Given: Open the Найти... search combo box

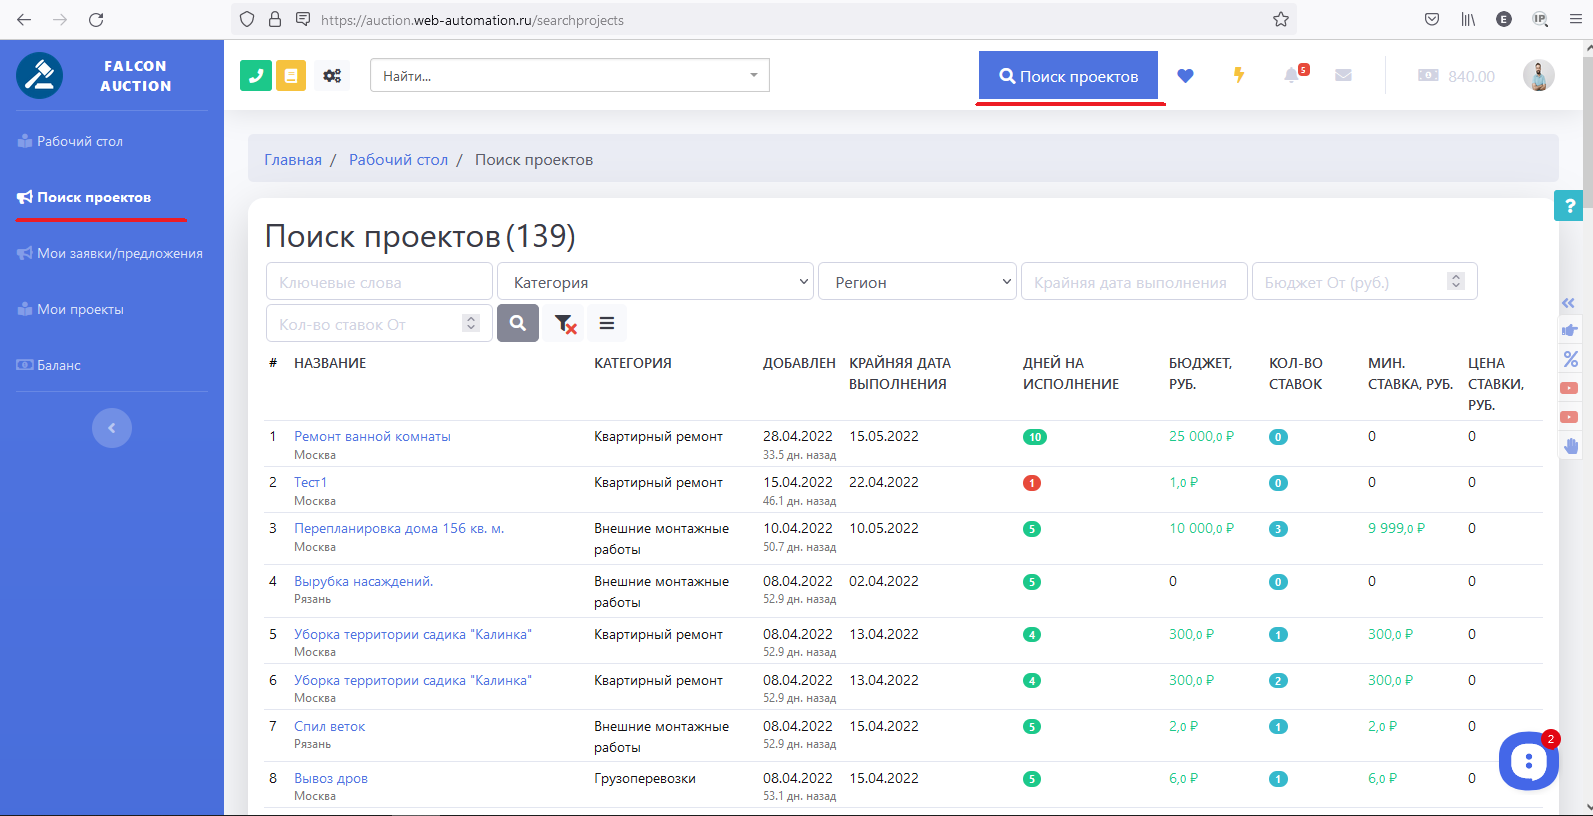Looking at the screenshot, I should pos(569,76).
